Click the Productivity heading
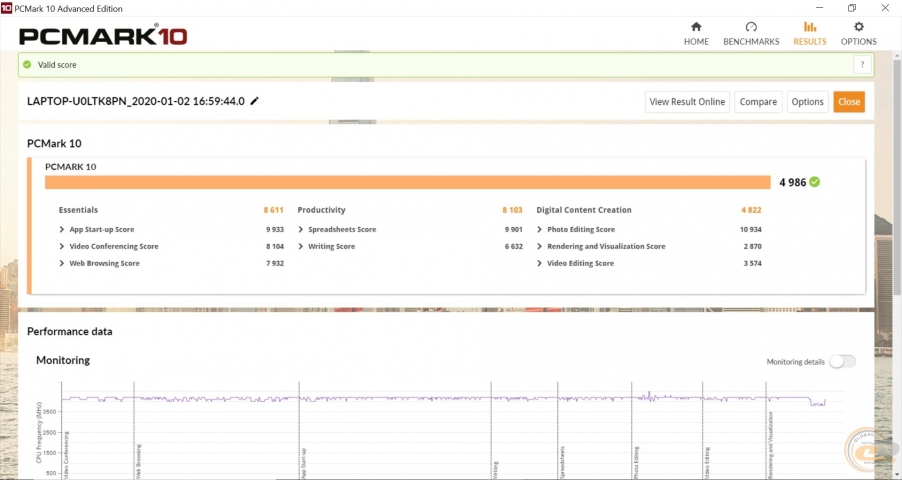 [322, 210]
